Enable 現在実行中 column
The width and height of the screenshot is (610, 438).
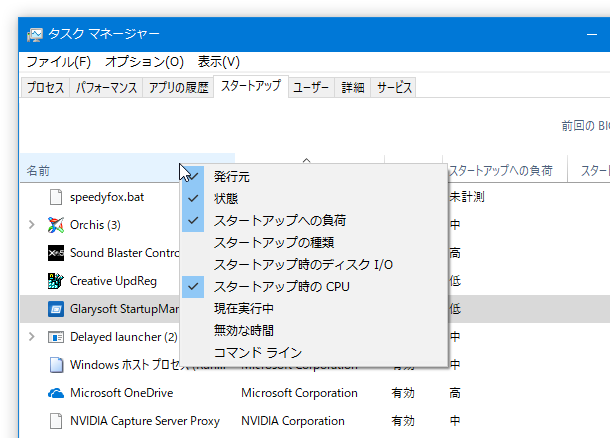pos(314,308)
